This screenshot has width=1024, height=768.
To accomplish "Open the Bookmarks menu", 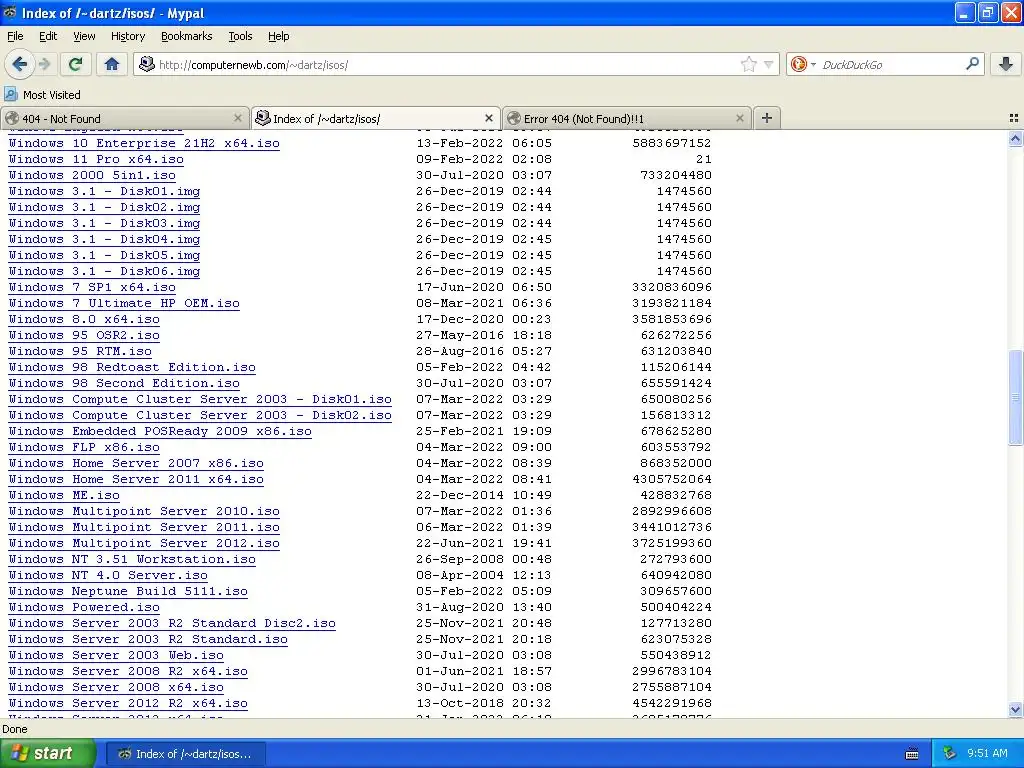I will pyautogui.click(x=186, y=37).
